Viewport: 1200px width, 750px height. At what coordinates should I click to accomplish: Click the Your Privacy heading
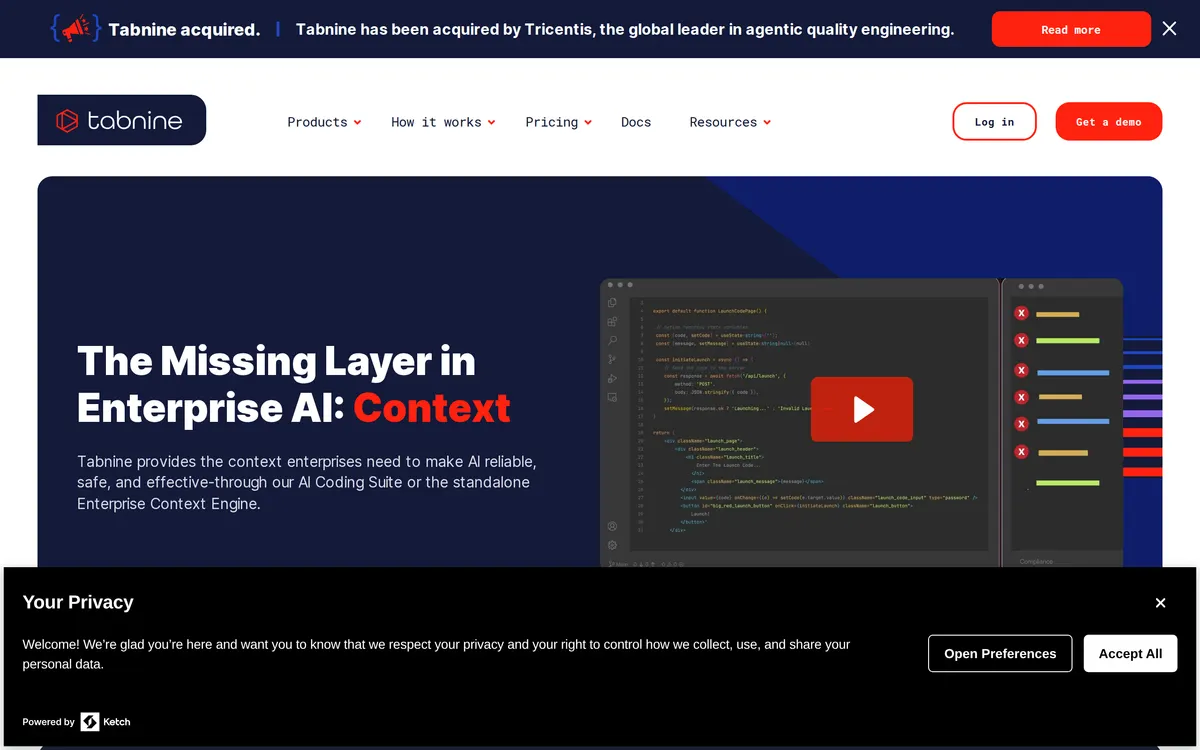pos(78,602)
